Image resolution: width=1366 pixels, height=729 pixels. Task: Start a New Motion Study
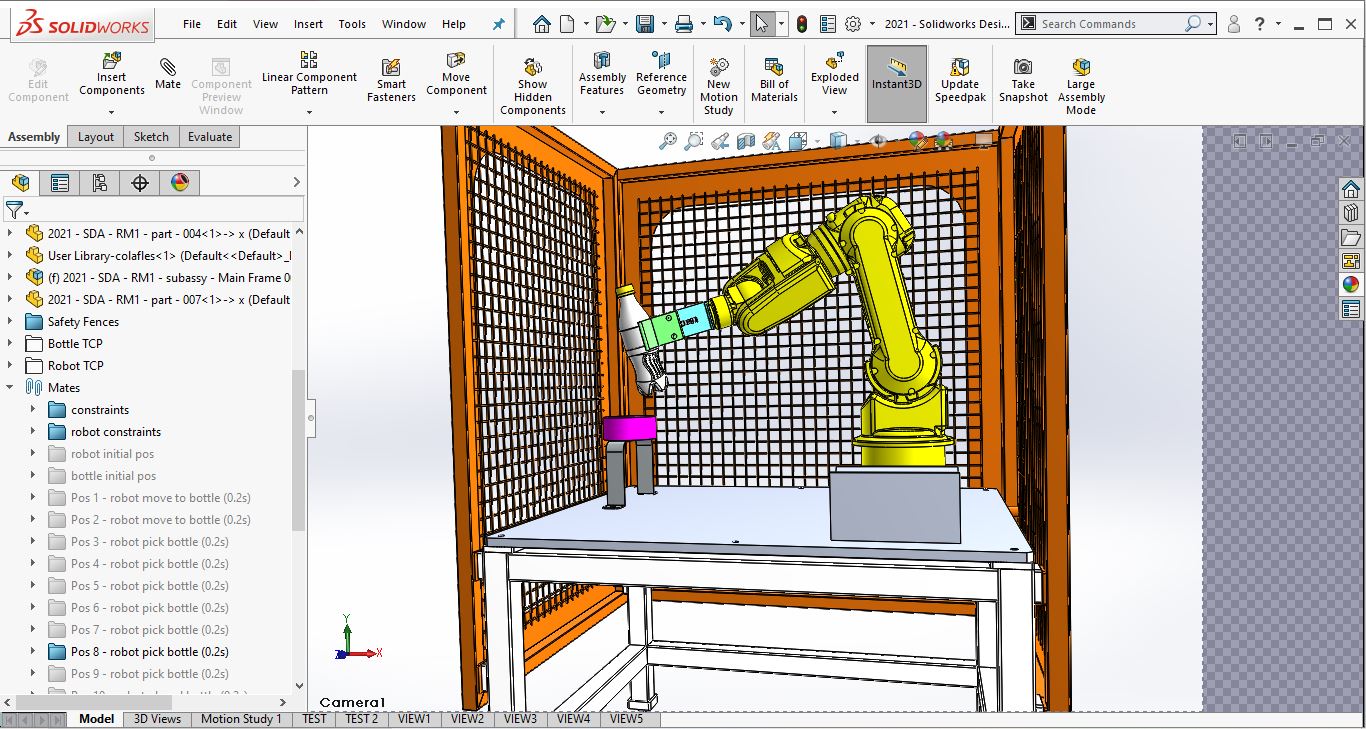point(718,85)
